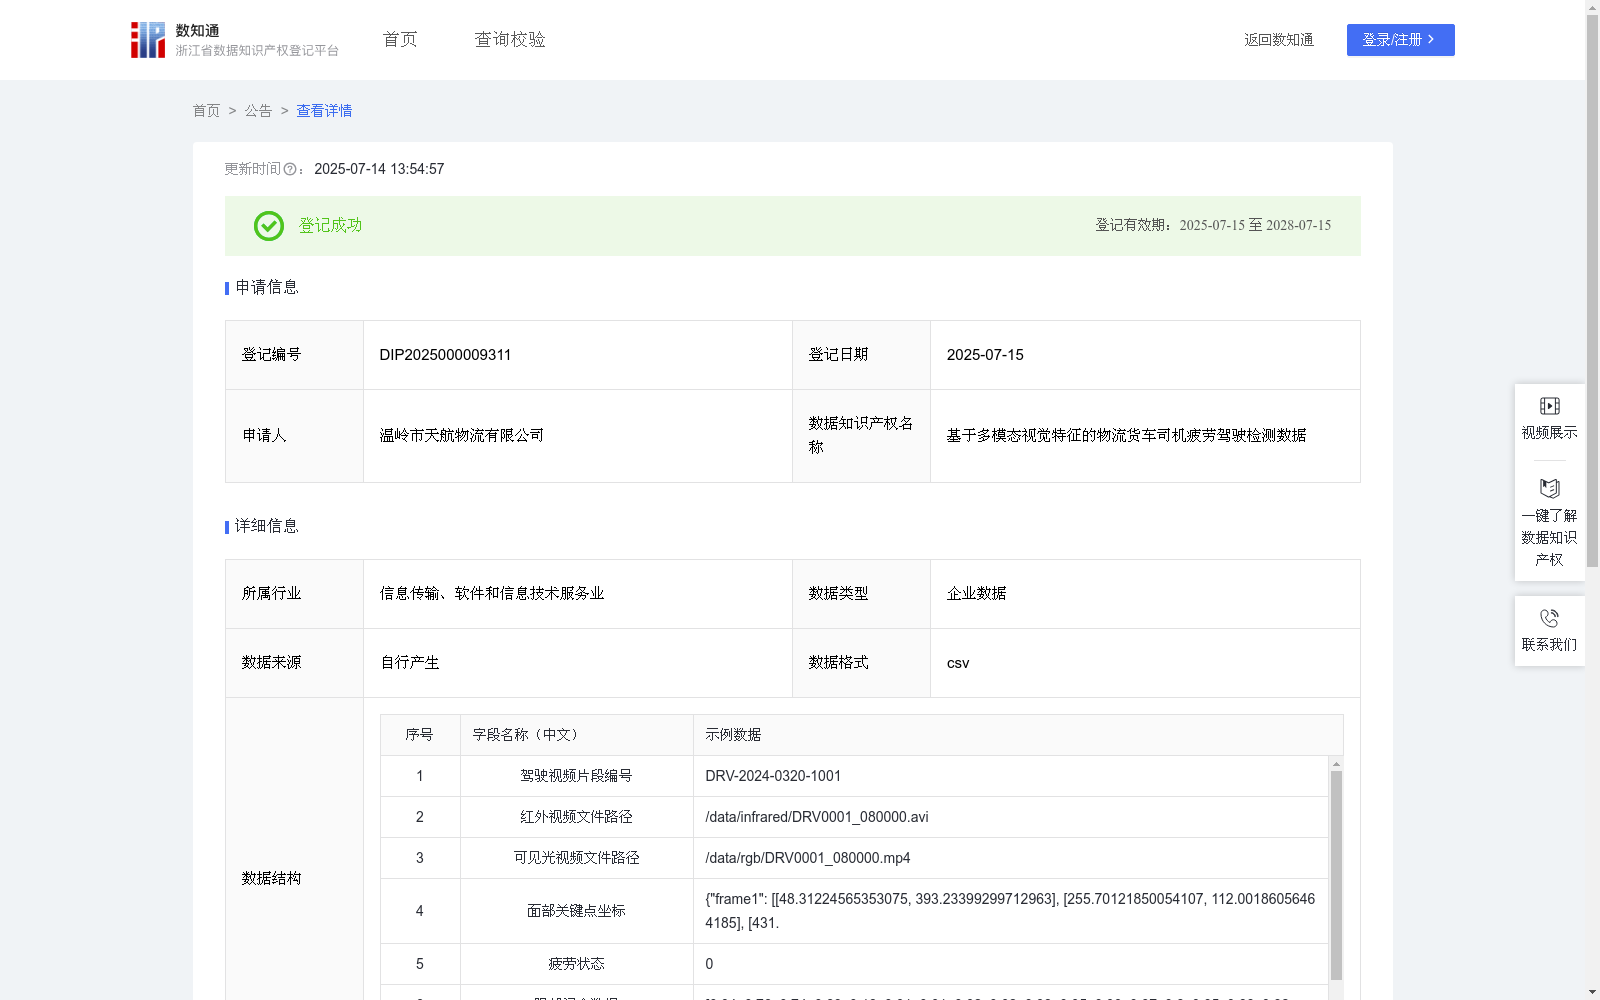
Task: Go to 公告 in the breadcrumb
Action: click(258, 111)
